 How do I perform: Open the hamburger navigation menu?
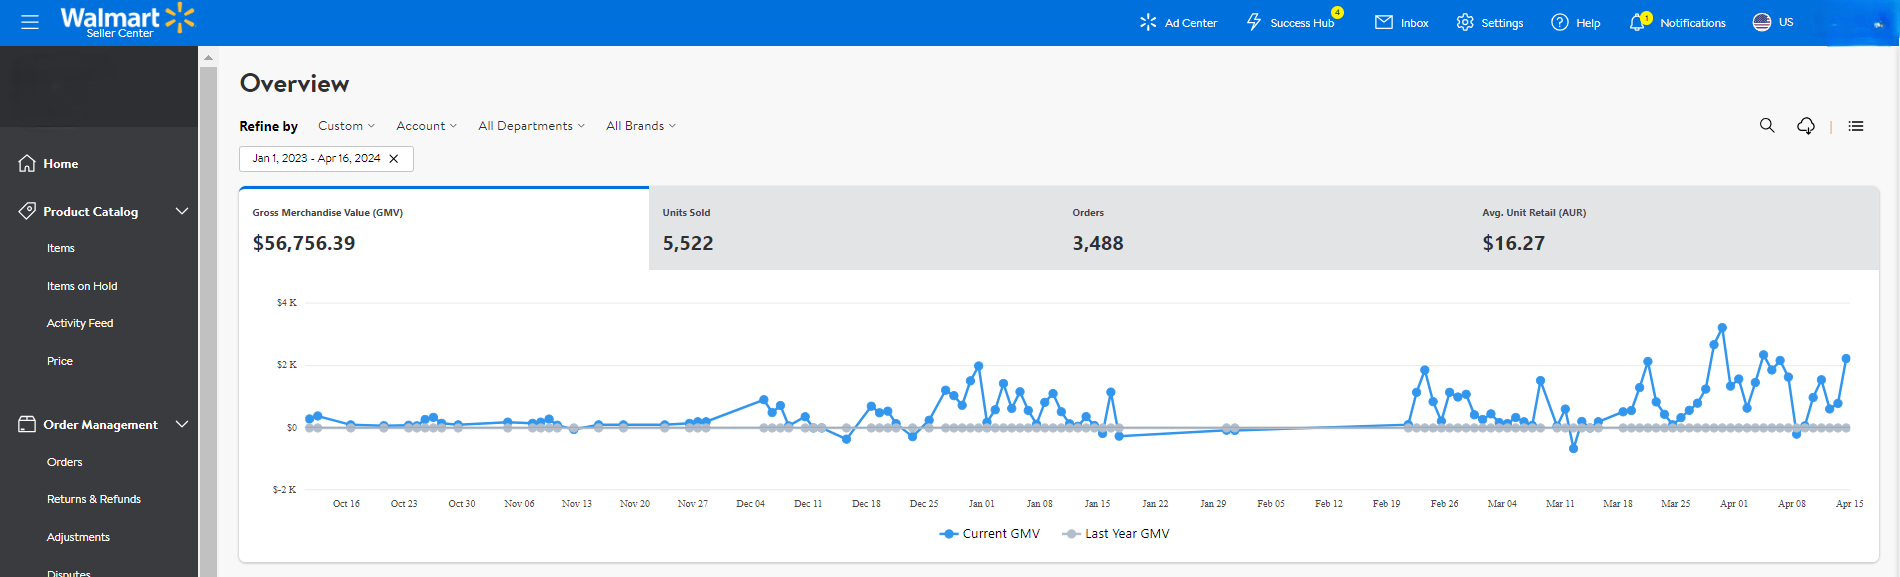click(x=30, y=22)
